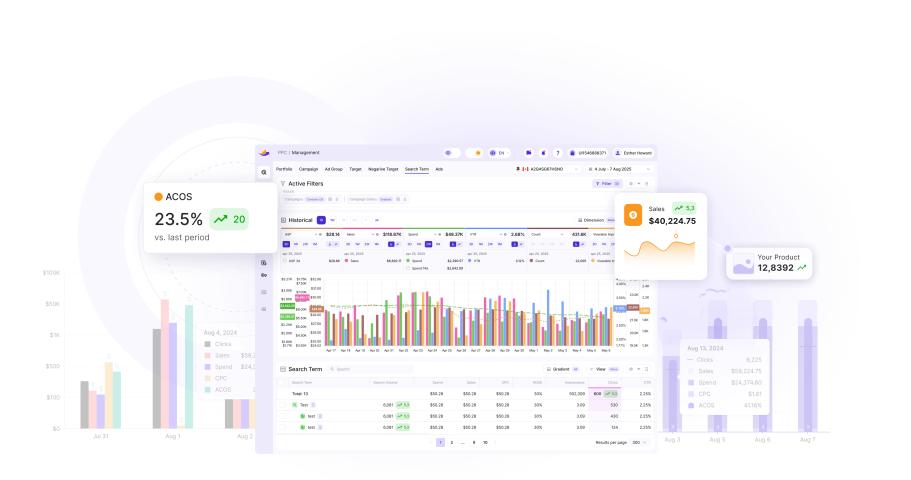Open the Negative Target tab
The width and height of the screenshot is (911, 480).
coord(383,169)
